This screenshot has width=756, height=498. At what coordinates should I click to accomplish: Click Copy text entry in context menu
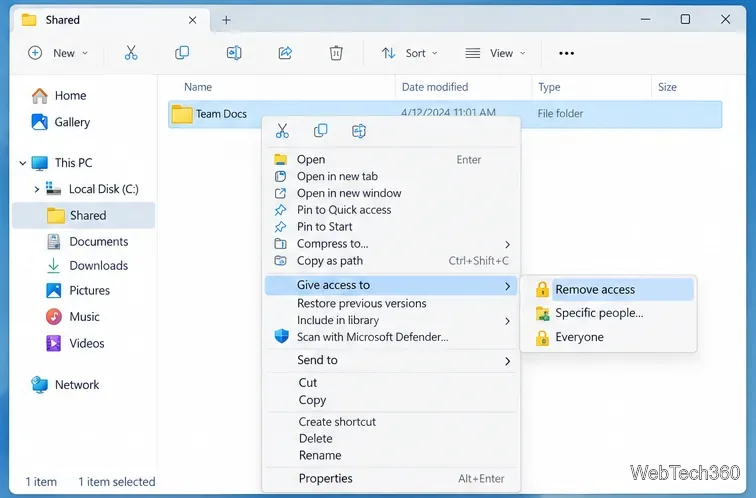(x=392, y=400)
